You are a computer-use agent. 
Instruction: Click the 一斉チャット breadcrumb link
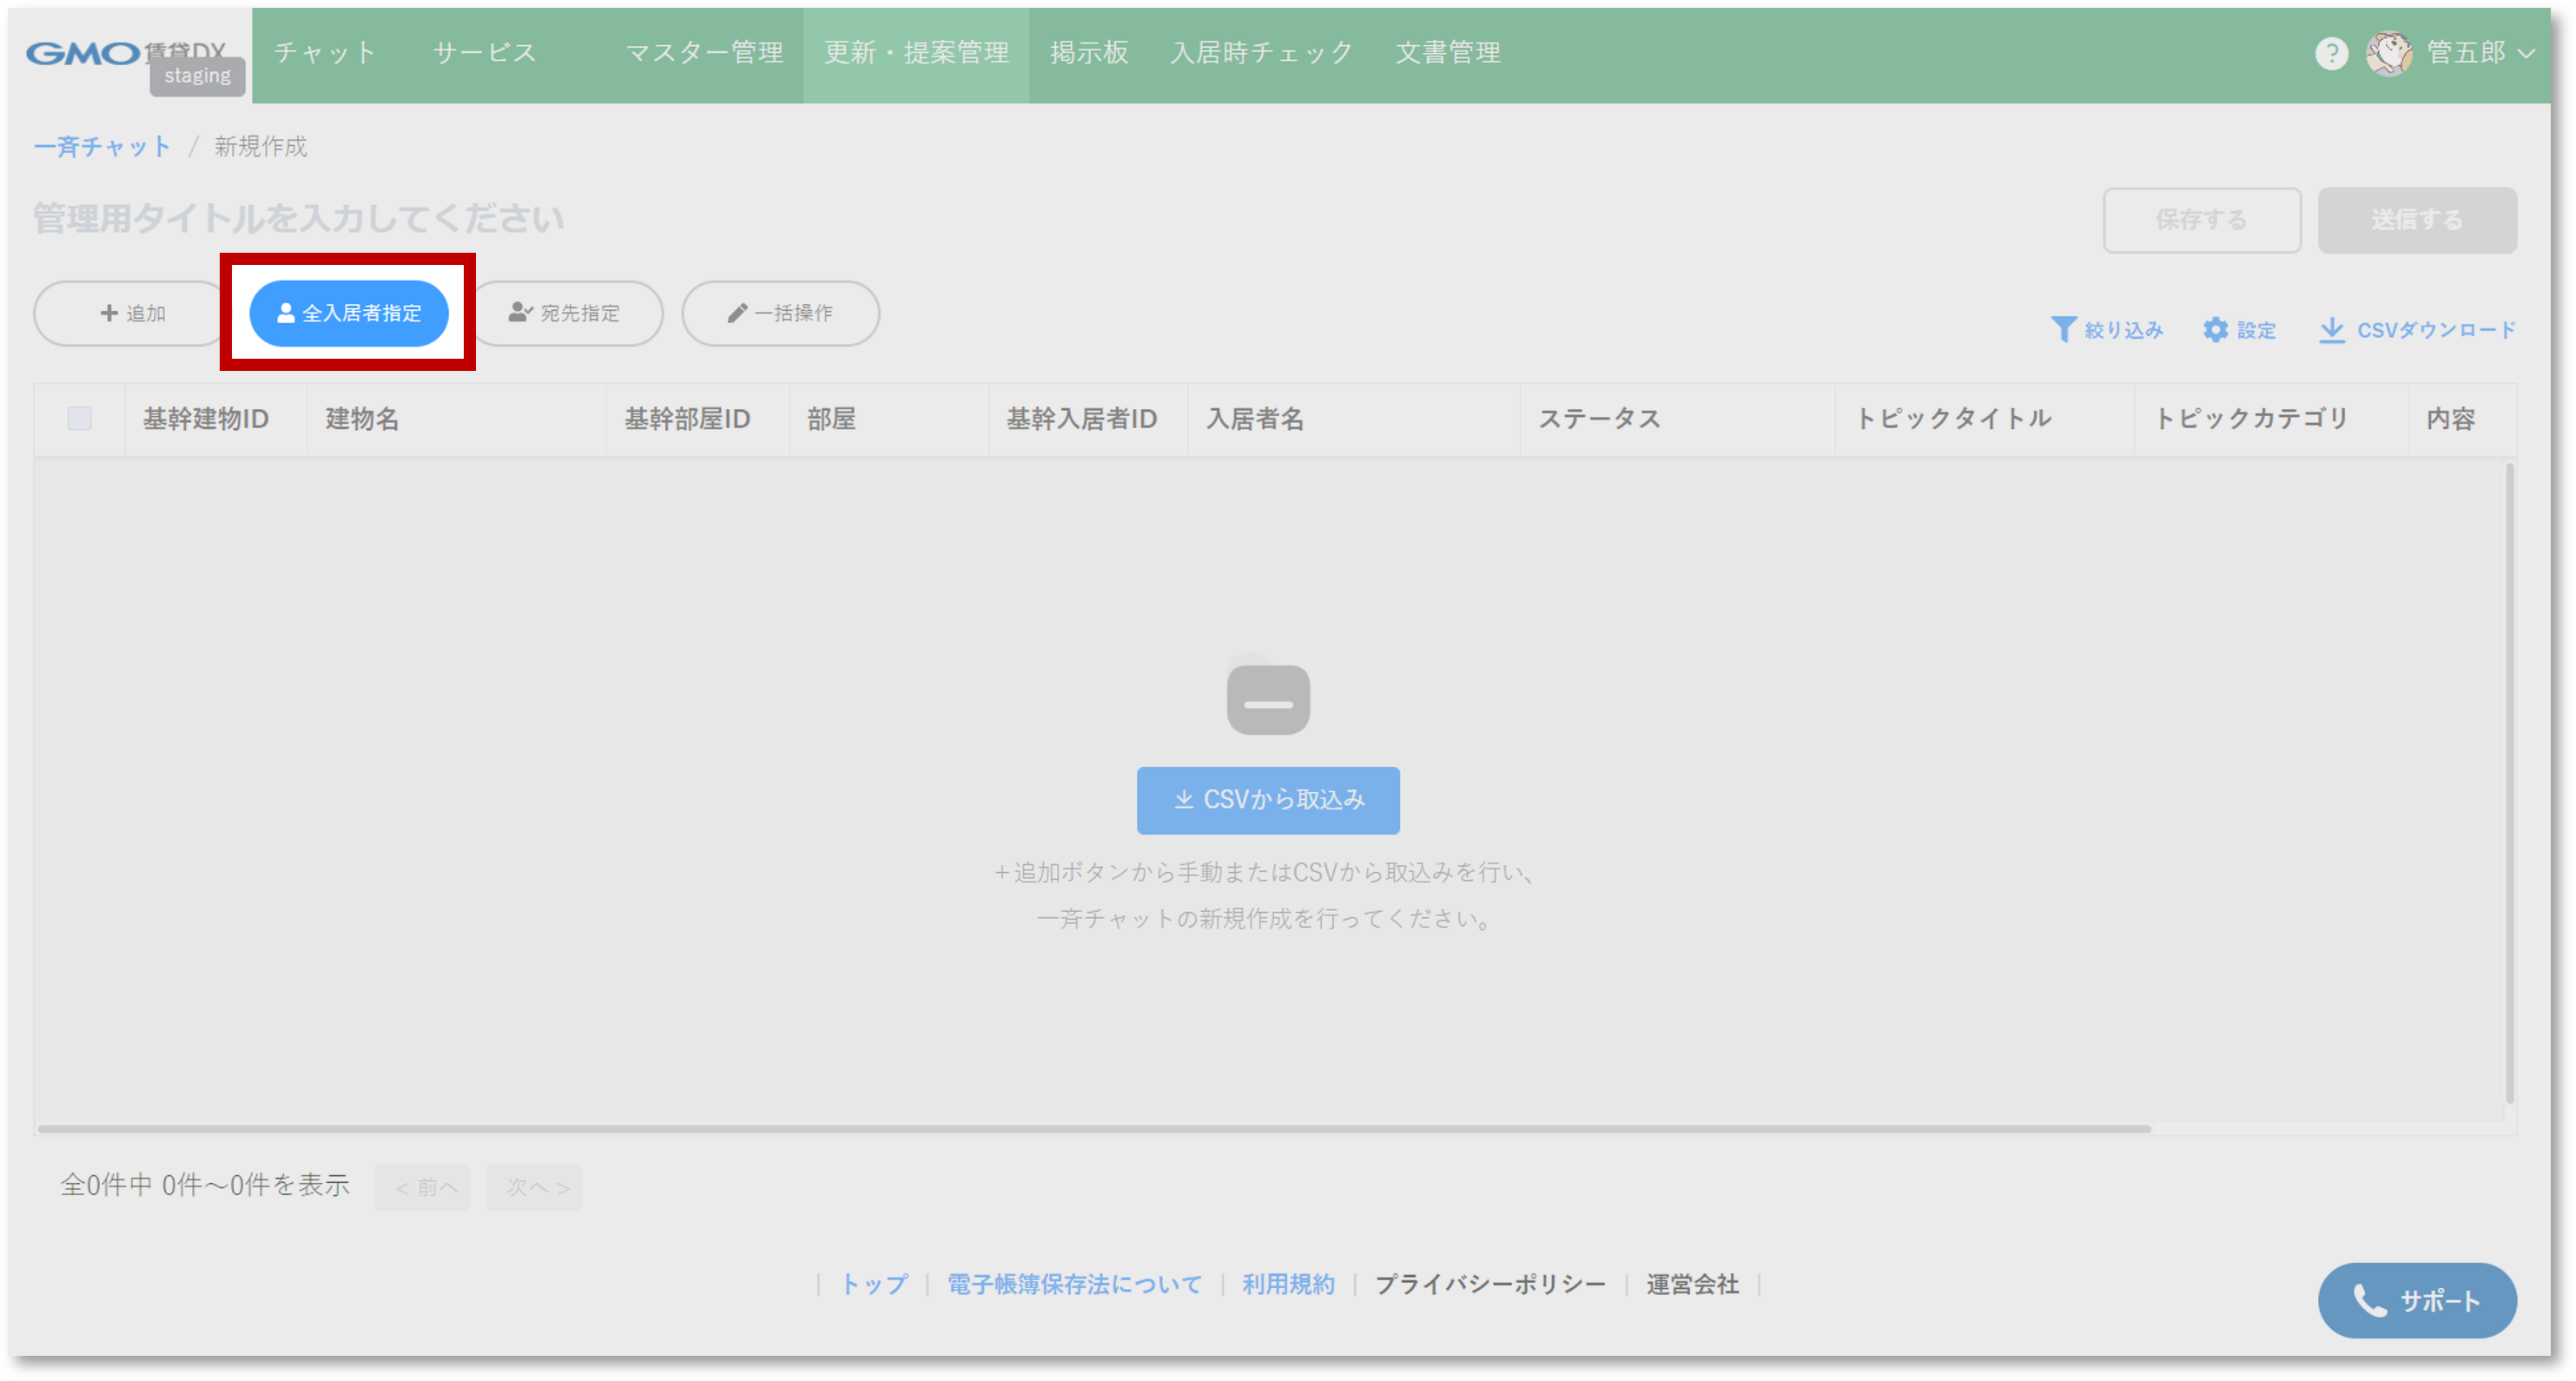[x=102, y=147]
